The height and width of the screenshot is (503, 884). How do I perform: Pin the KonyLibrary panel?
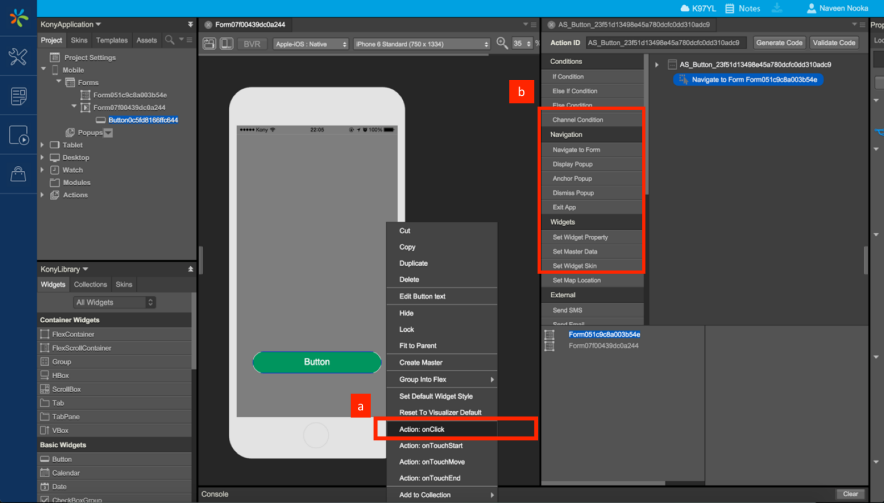pos(190,270)
